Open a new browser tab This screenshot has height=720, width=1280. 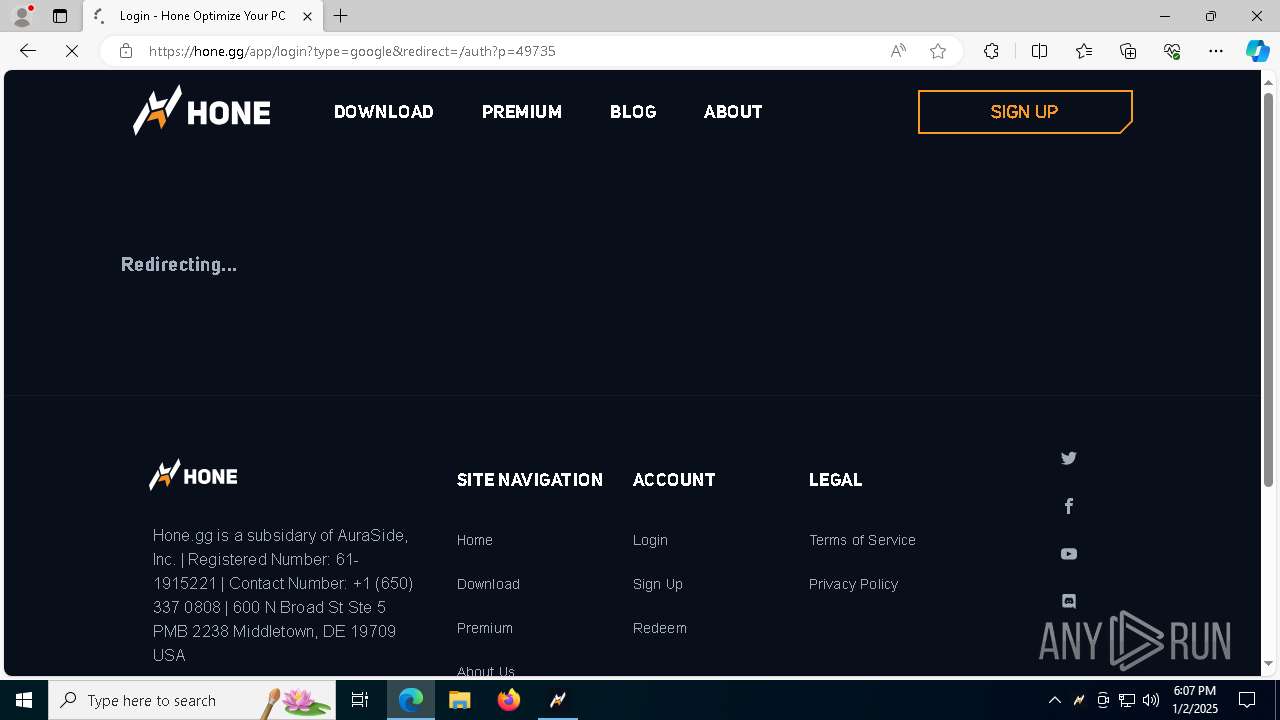point(341,16)
